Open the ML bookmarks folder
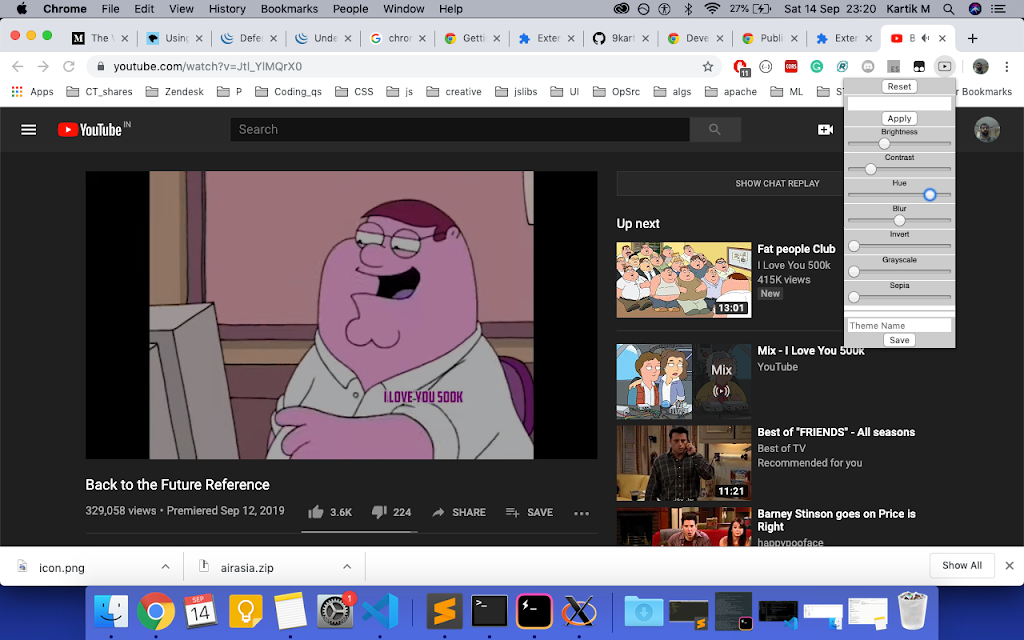 [787, 91]
